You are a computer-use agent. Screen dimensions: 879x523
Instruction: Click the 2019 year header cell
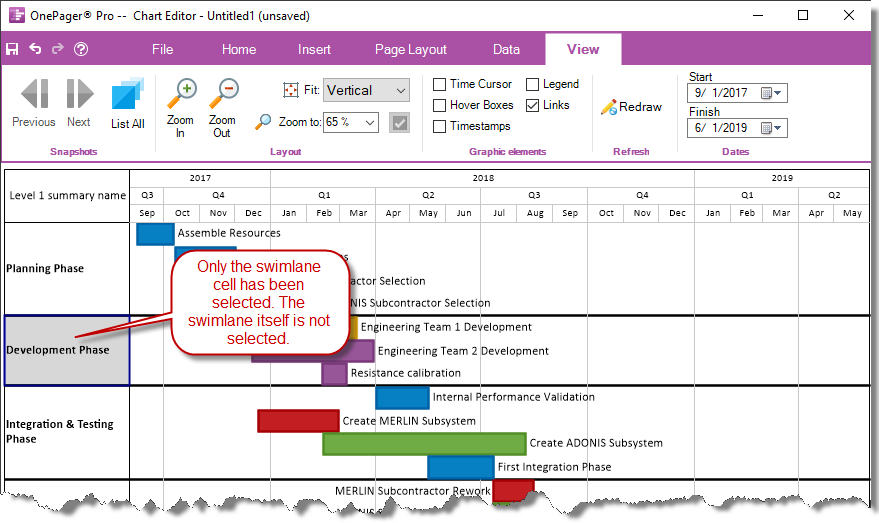click(782, 178)
